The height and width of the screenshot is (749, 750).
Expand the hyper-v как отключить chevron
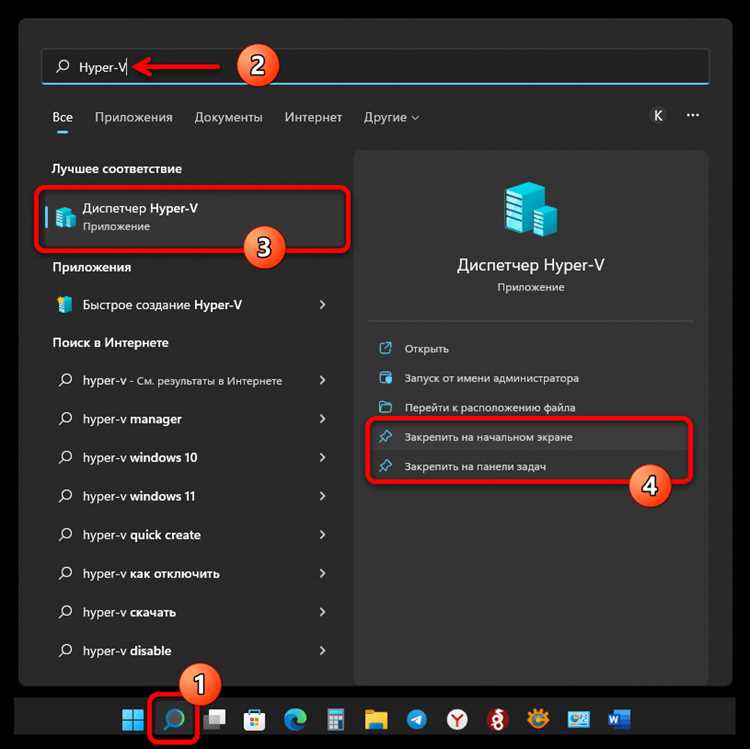click(322, 573)
